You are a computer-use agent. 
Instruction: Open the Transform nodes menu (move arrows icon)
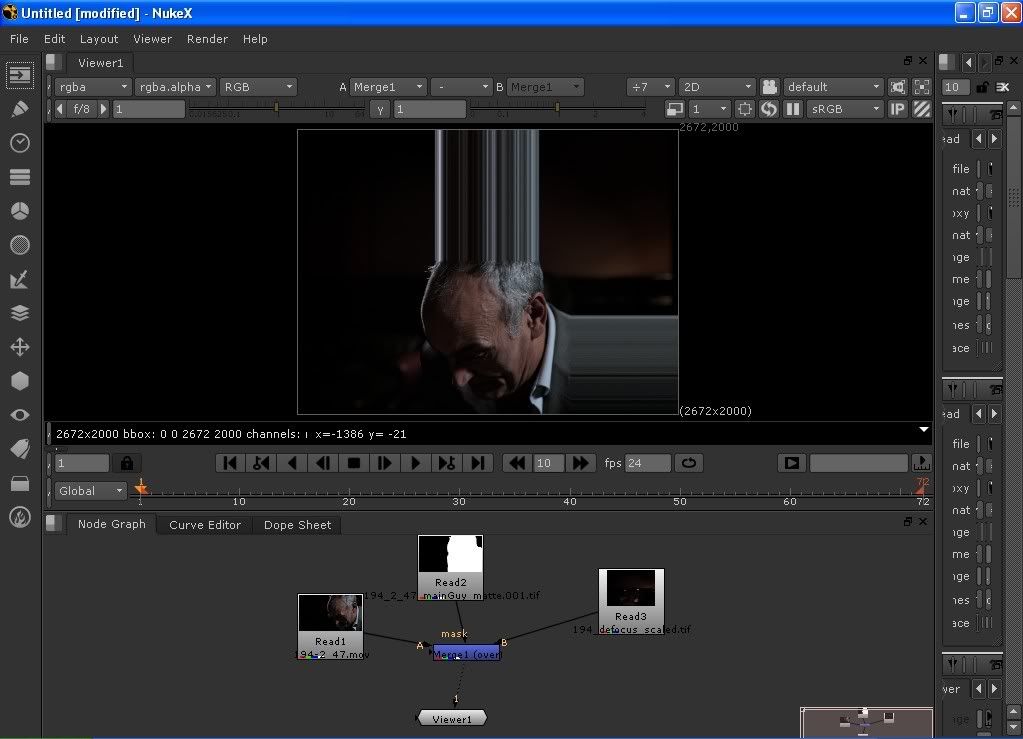click(19, 347)
